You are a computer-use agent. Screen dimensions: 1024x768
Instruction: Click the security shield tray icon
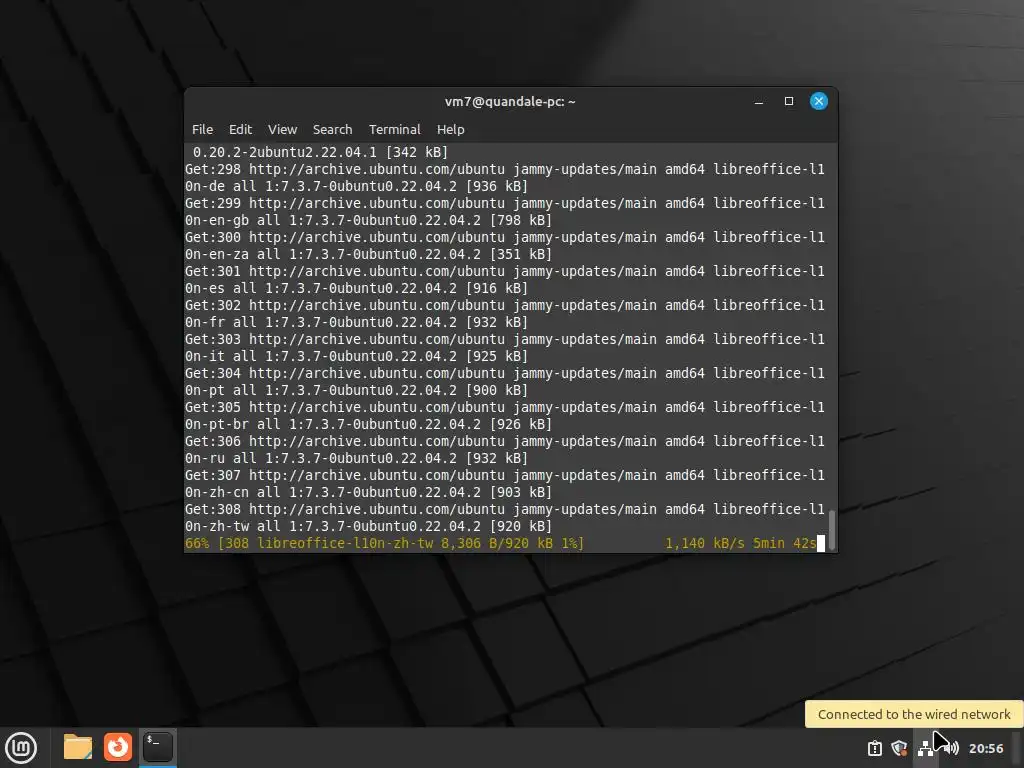pyautogui.click(x=899, y=748)
